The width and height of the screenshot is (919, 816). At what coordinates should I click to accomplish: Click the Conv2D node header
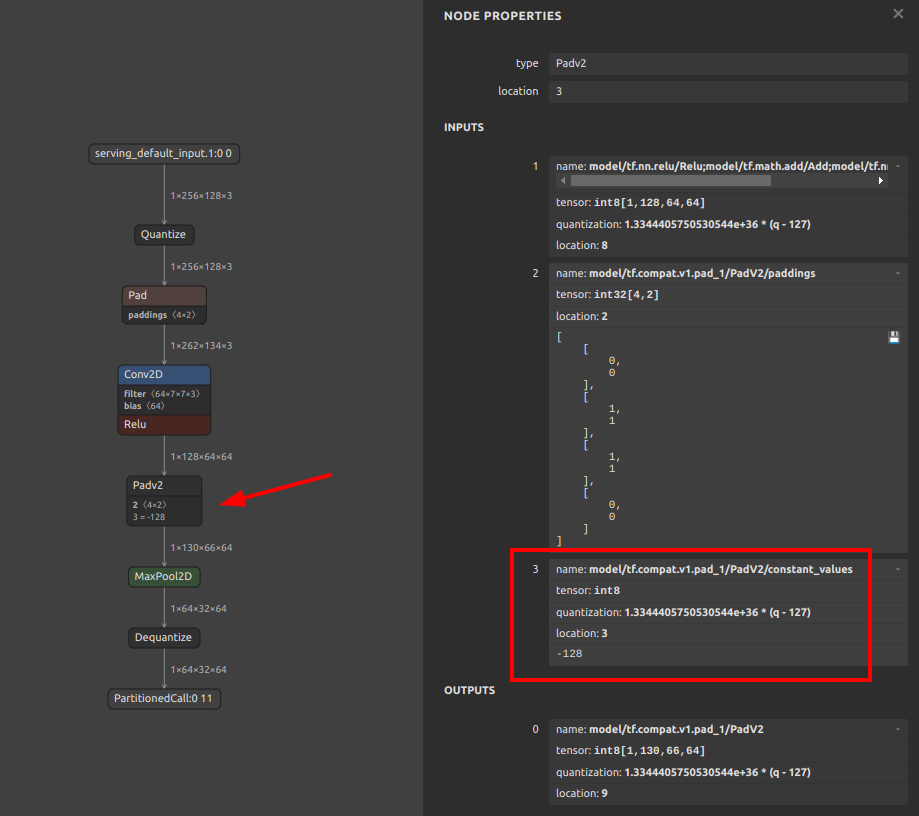[164, 375]
